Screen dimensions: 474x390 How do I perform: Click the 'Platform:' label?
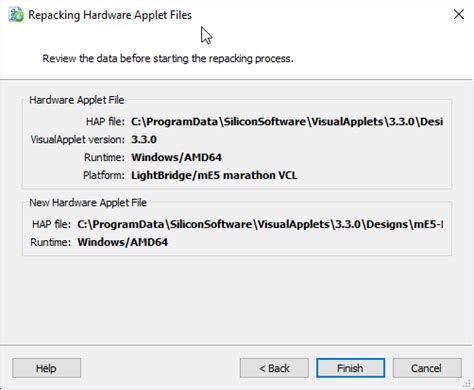104,175
